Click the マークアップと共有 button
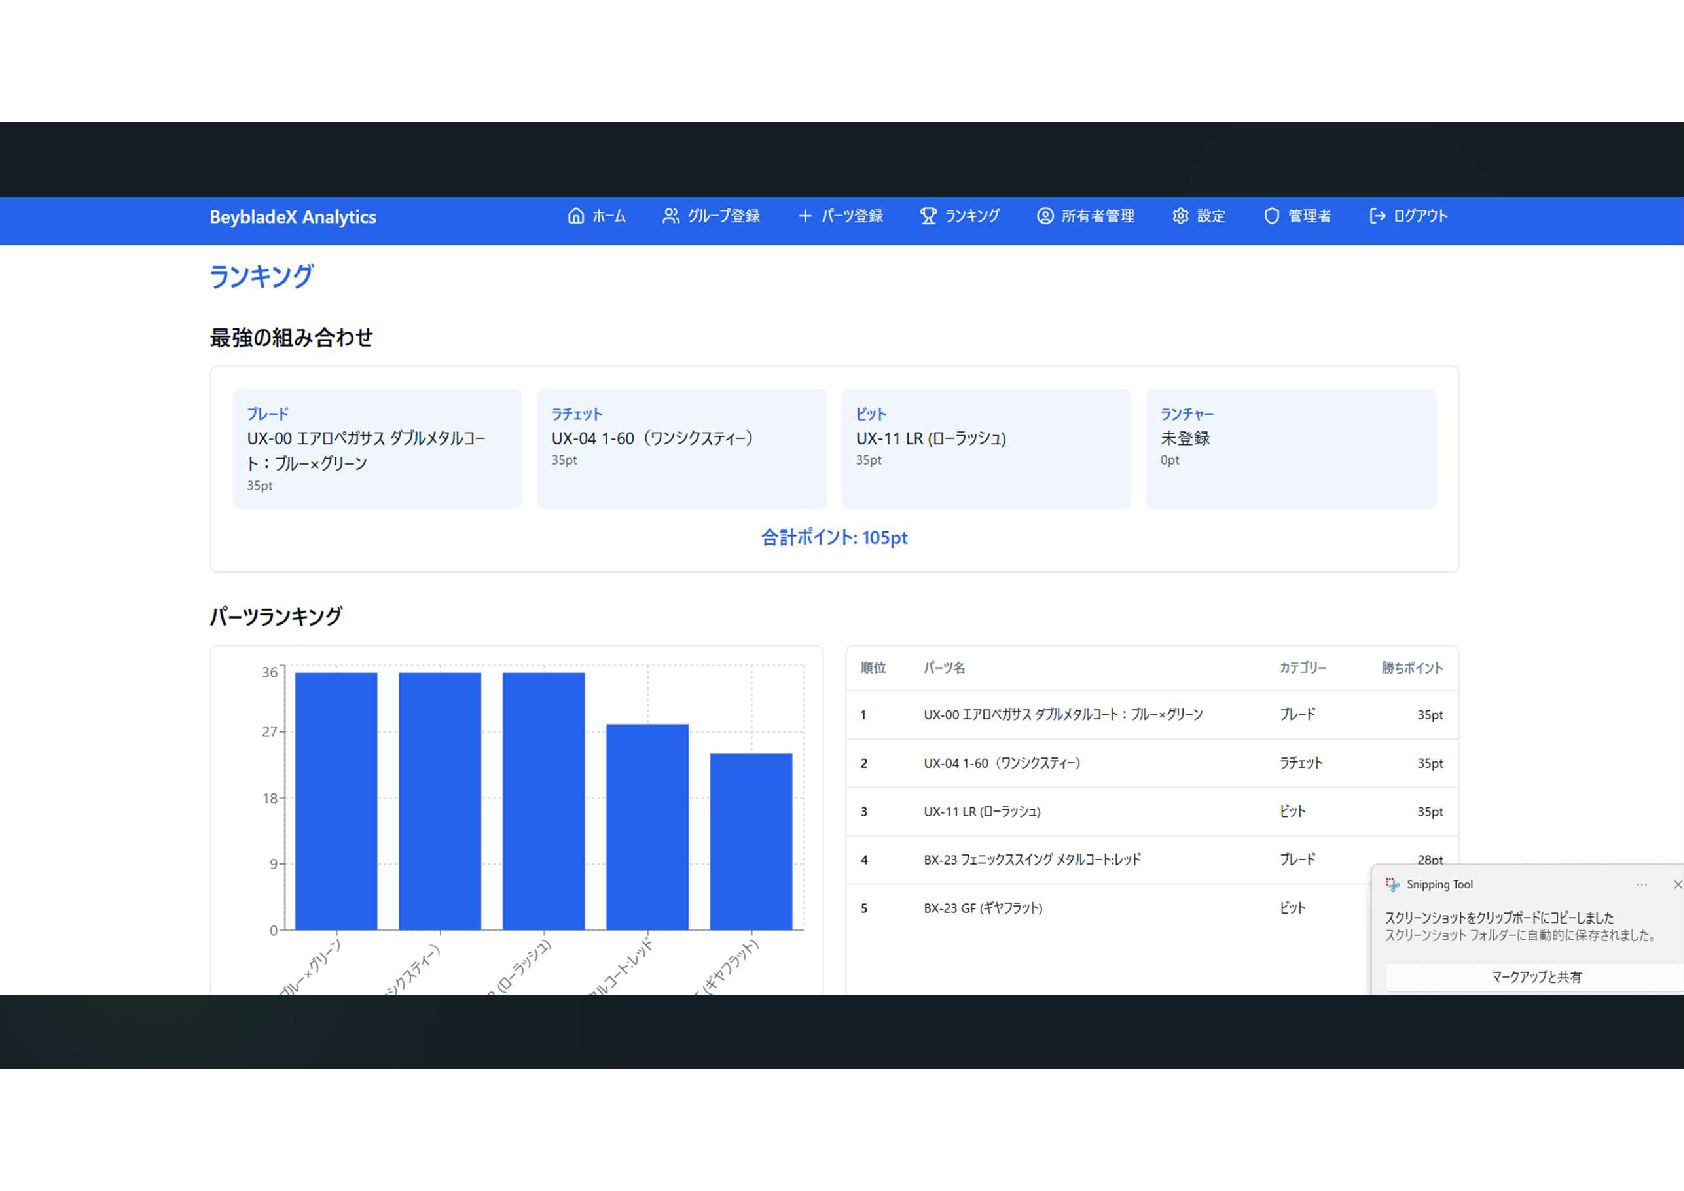Viewport: 1684px width, 1191px height. 1535,977
